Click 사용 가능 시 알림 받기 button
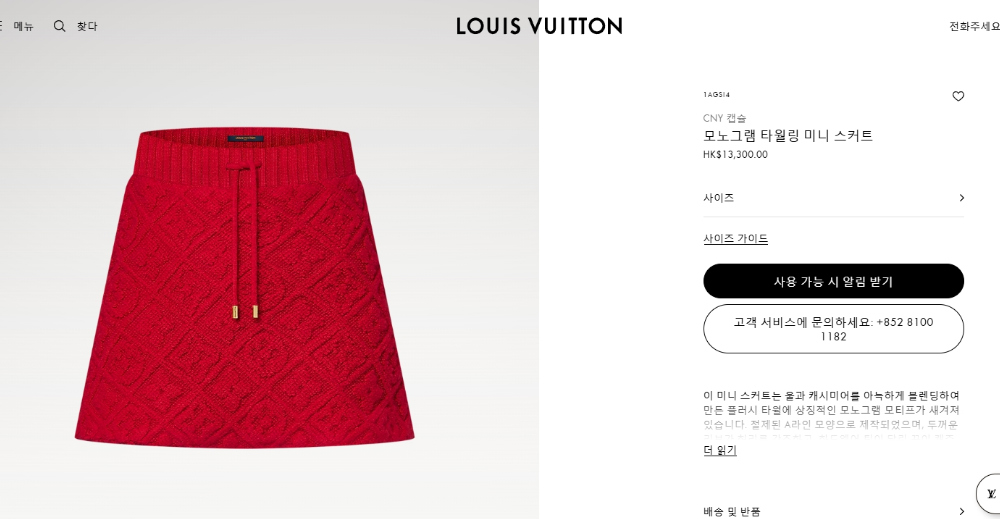 [x=834, y=281]
